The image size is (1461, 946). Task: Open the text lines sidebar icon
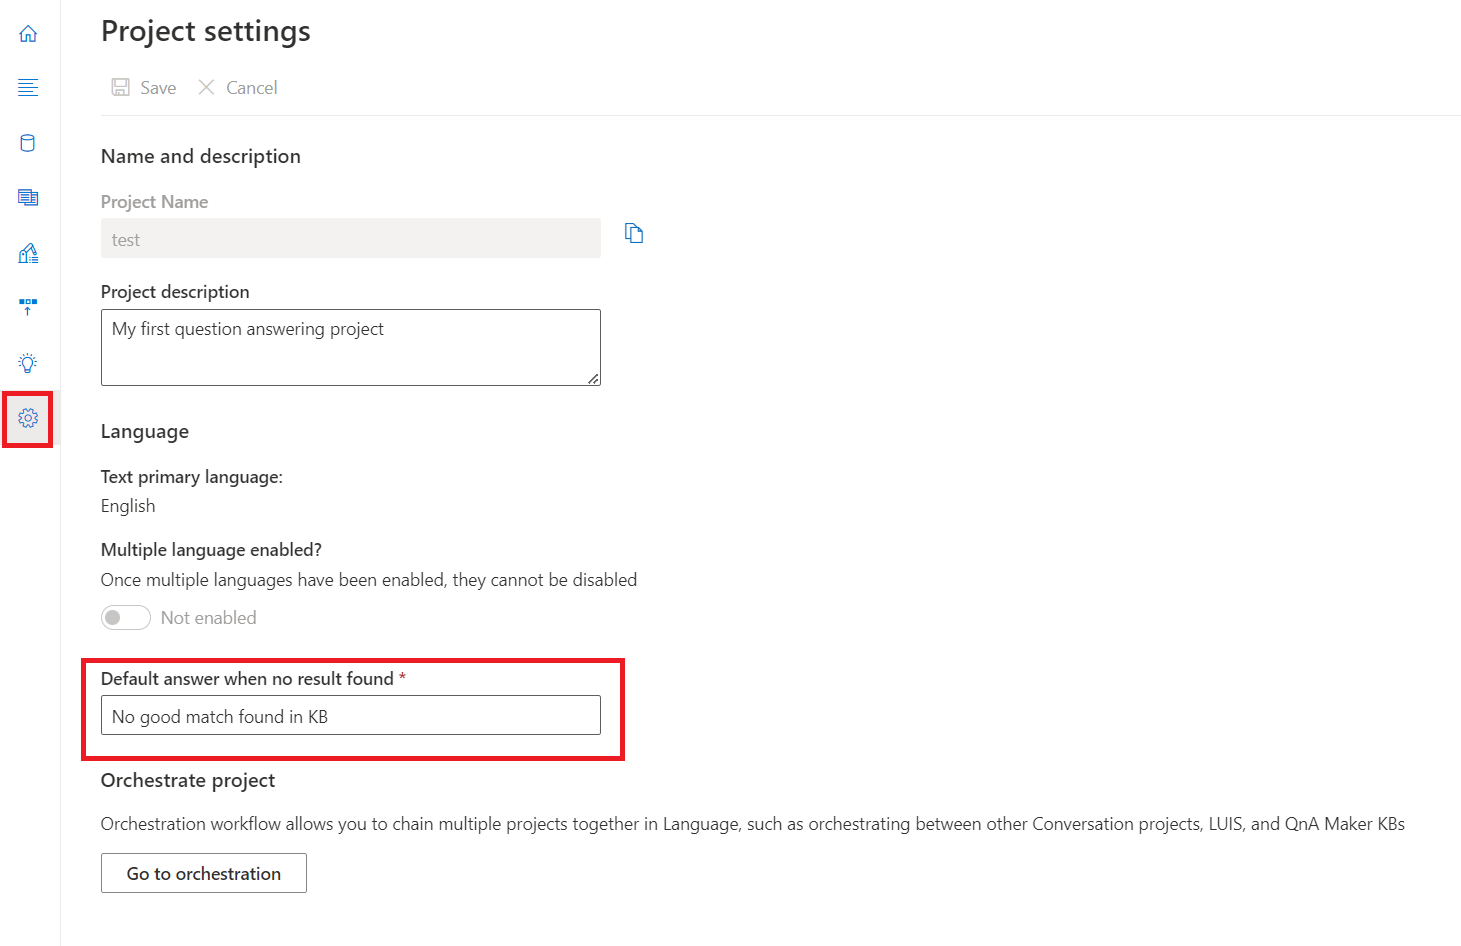click(28, 88)
